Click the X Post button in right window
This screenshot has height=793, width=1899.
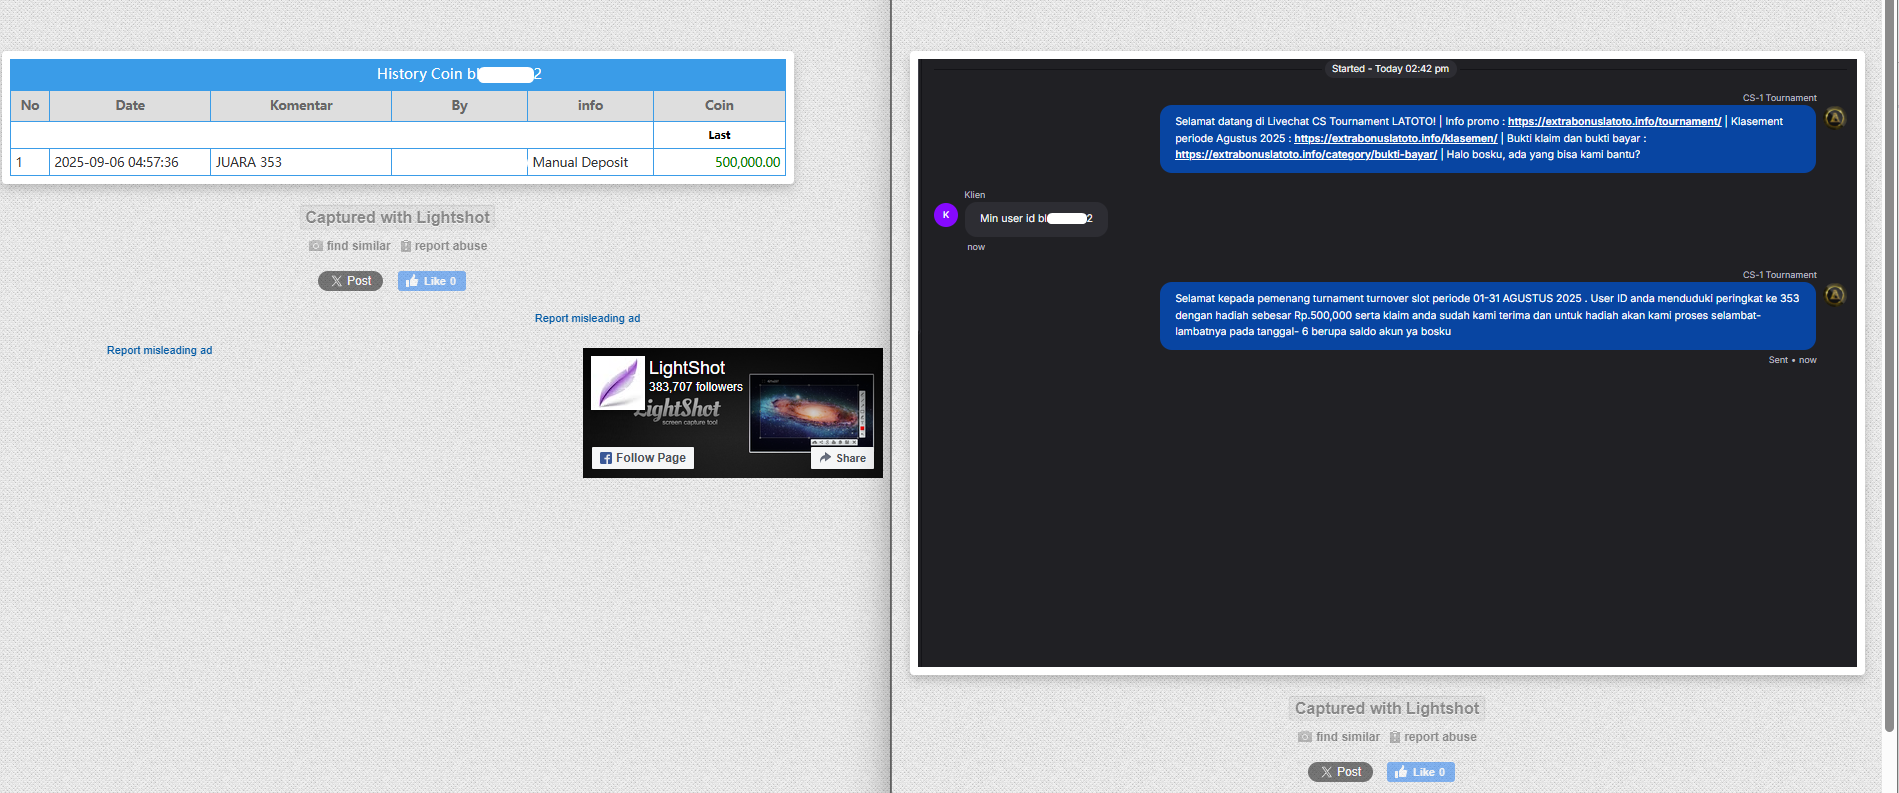click(1340, 772)
